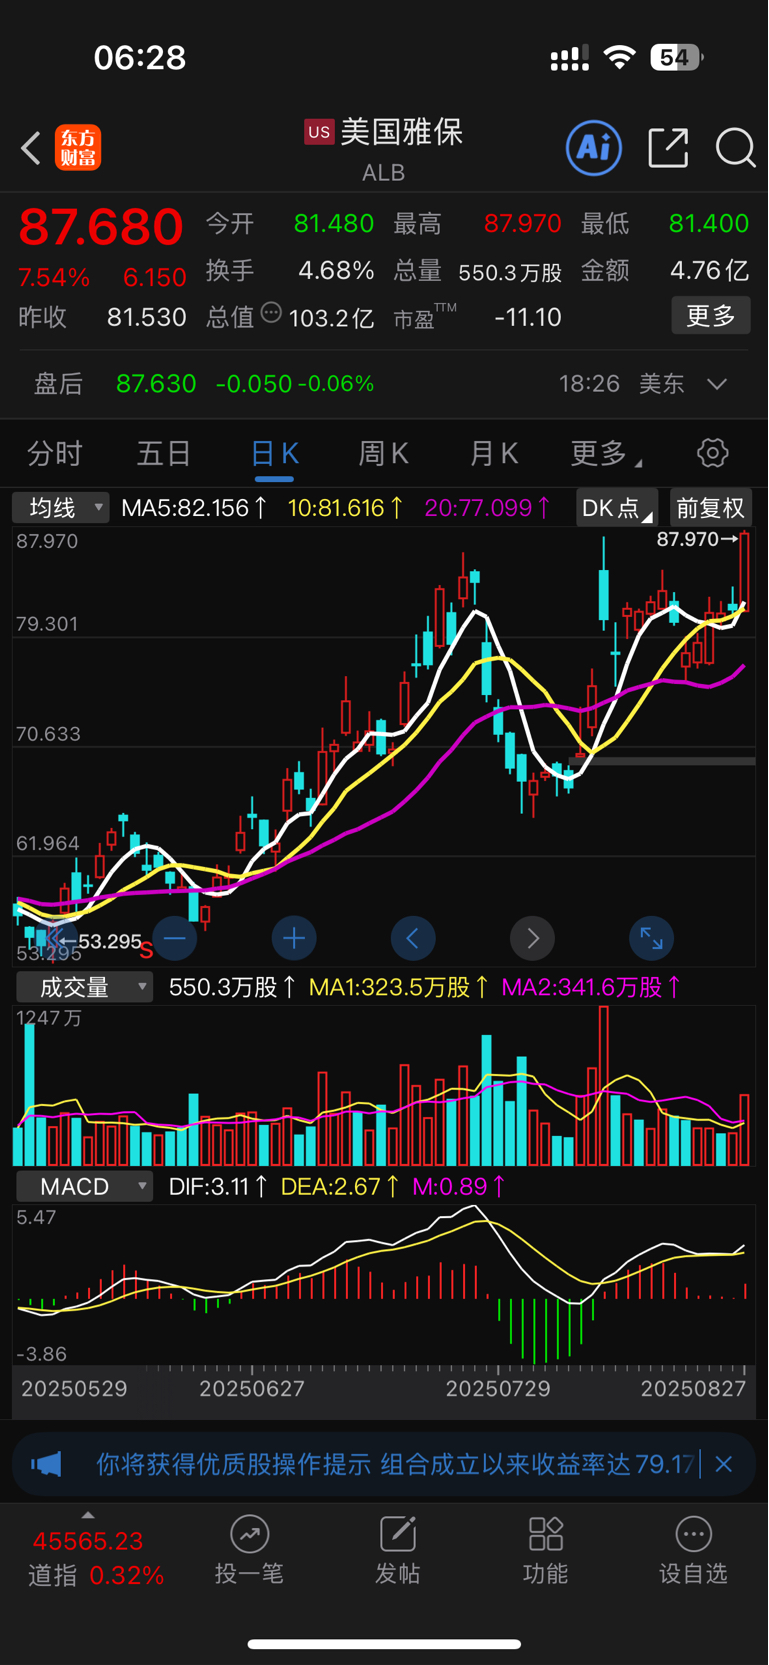This screenshot has height=1665, width=769.
Task: Open the 均线 indicator dropdown
Action: (61, 508)
